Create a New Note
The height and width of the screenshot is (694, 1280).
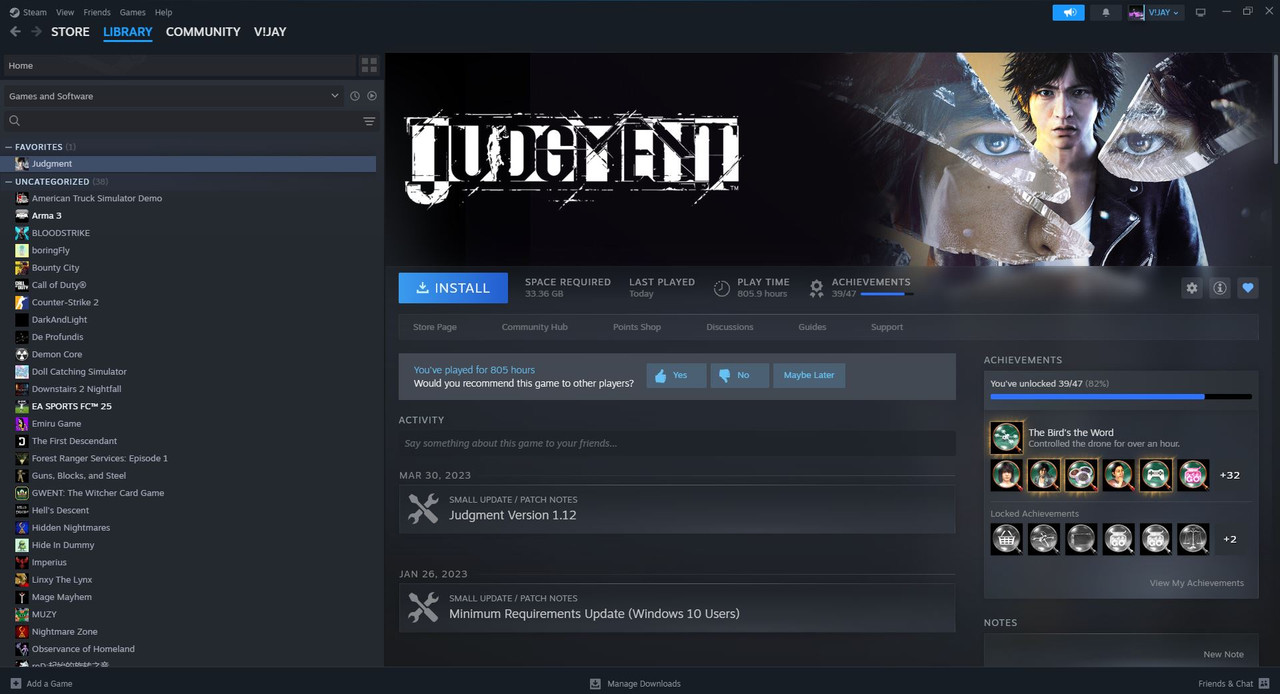pyautogui.click(x=1223, y=654)
